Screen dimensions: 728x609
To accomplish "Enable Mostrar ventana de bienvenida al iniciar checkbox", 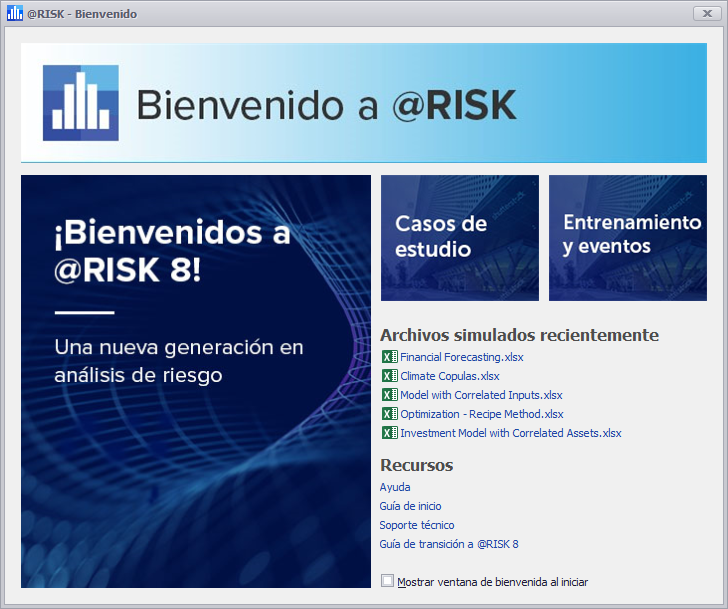I will (x=387, y=580).
